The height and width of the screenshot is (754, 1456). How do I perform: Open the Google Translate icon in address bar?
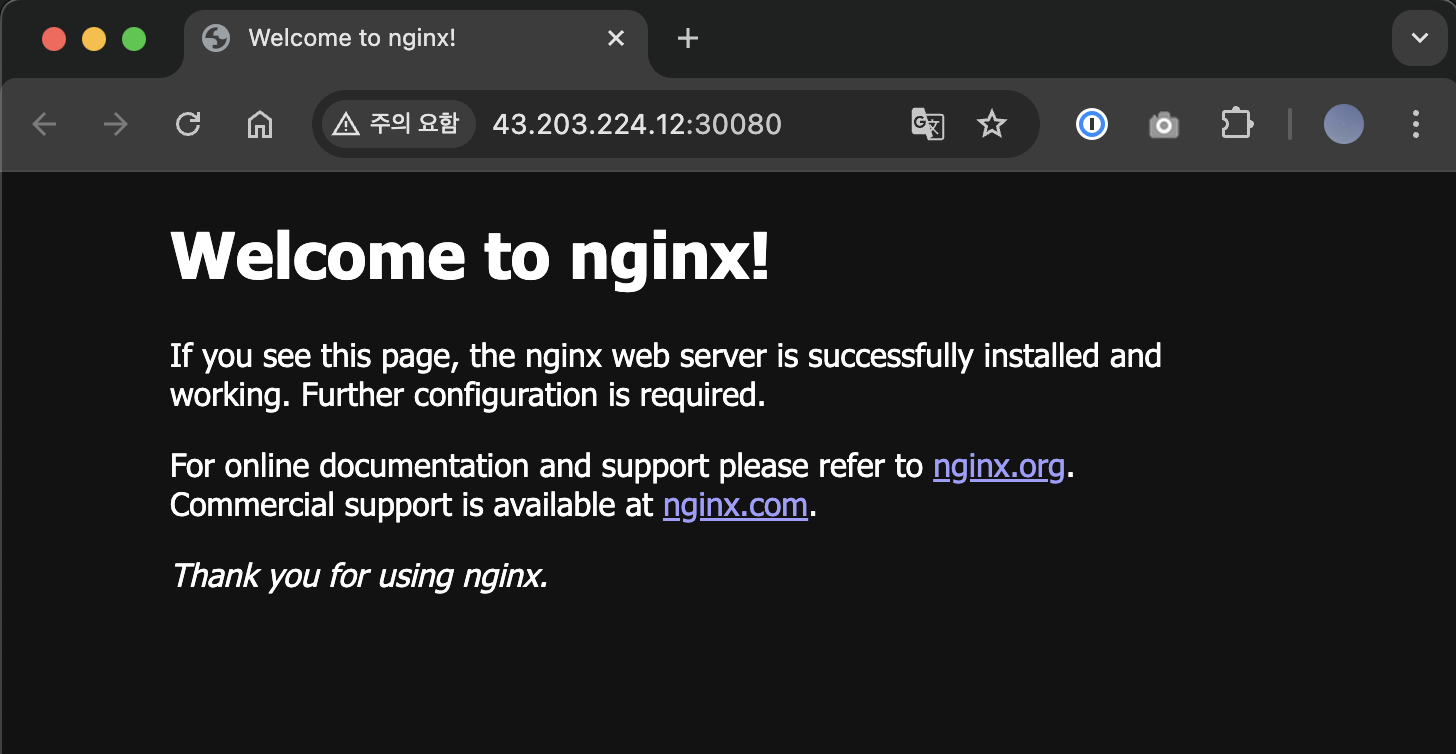[x=928, y=124]
